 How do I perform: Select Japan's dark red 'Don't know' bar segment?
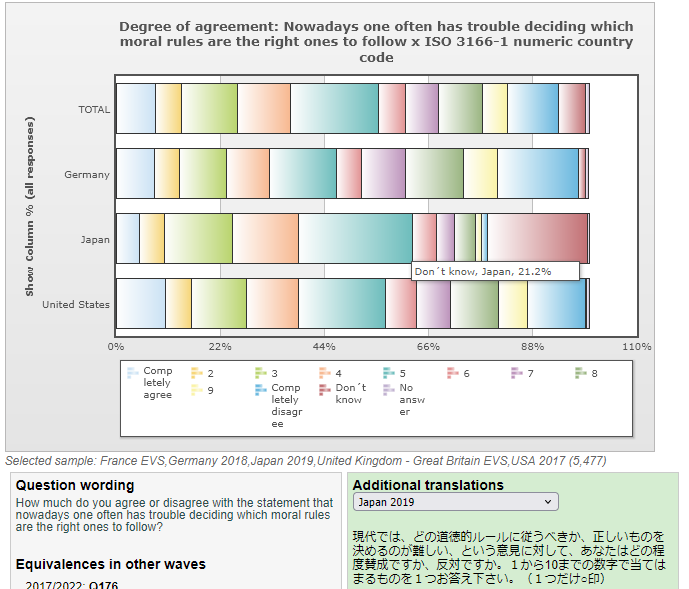pos(537,238)
